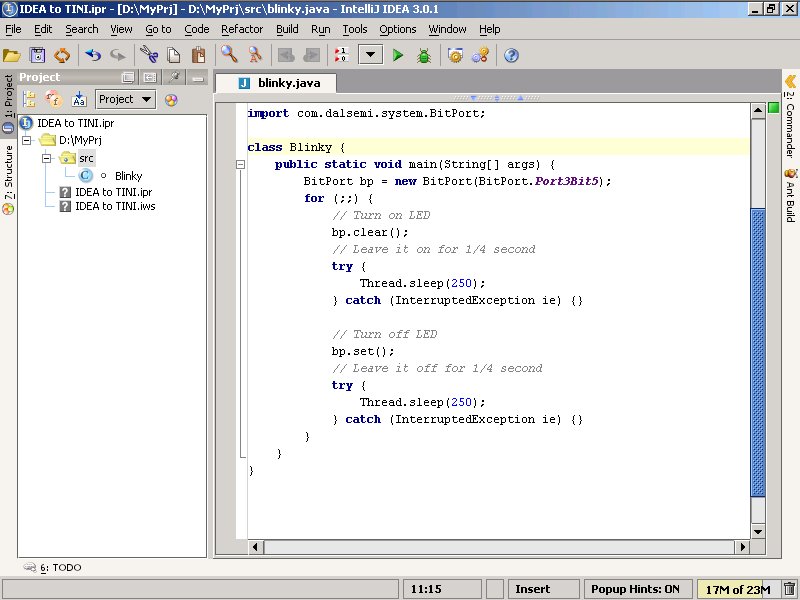Click the green file status indicator square

(x=774, y=108)
